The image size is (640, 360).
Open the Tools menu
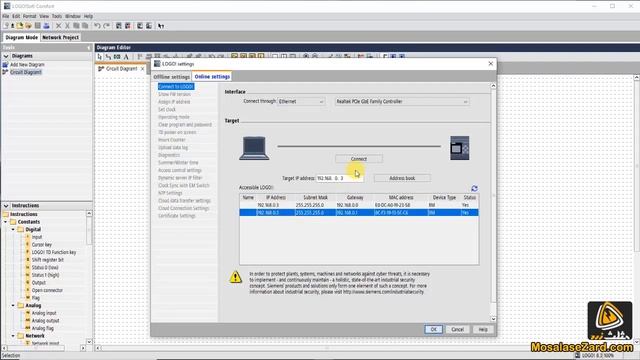click(57, 16)
